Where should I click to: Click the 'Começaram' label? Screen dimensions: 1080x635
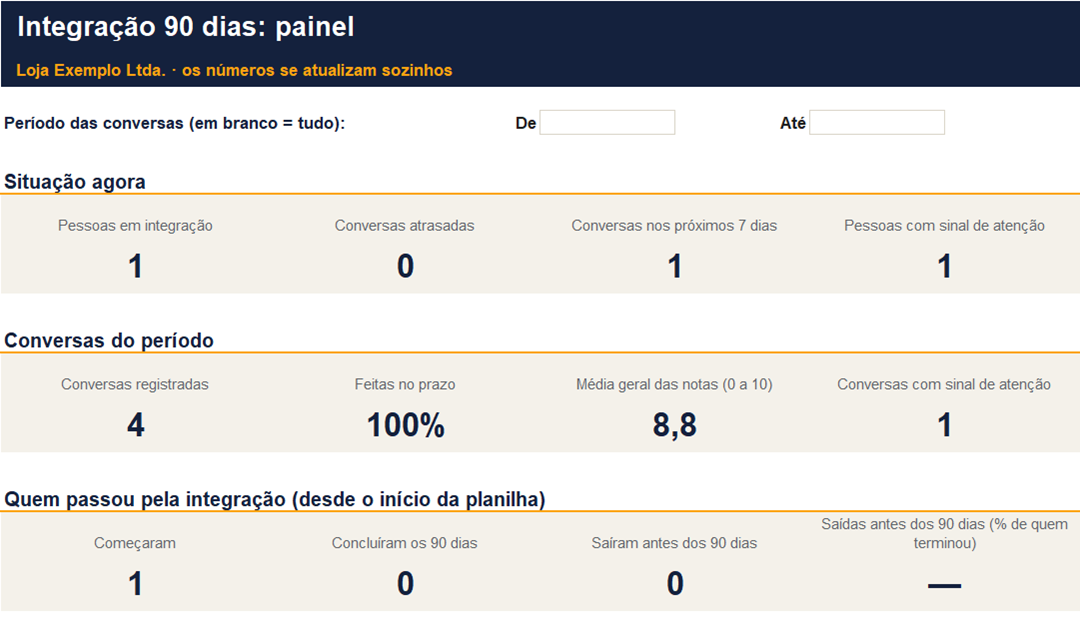(135, 543)
